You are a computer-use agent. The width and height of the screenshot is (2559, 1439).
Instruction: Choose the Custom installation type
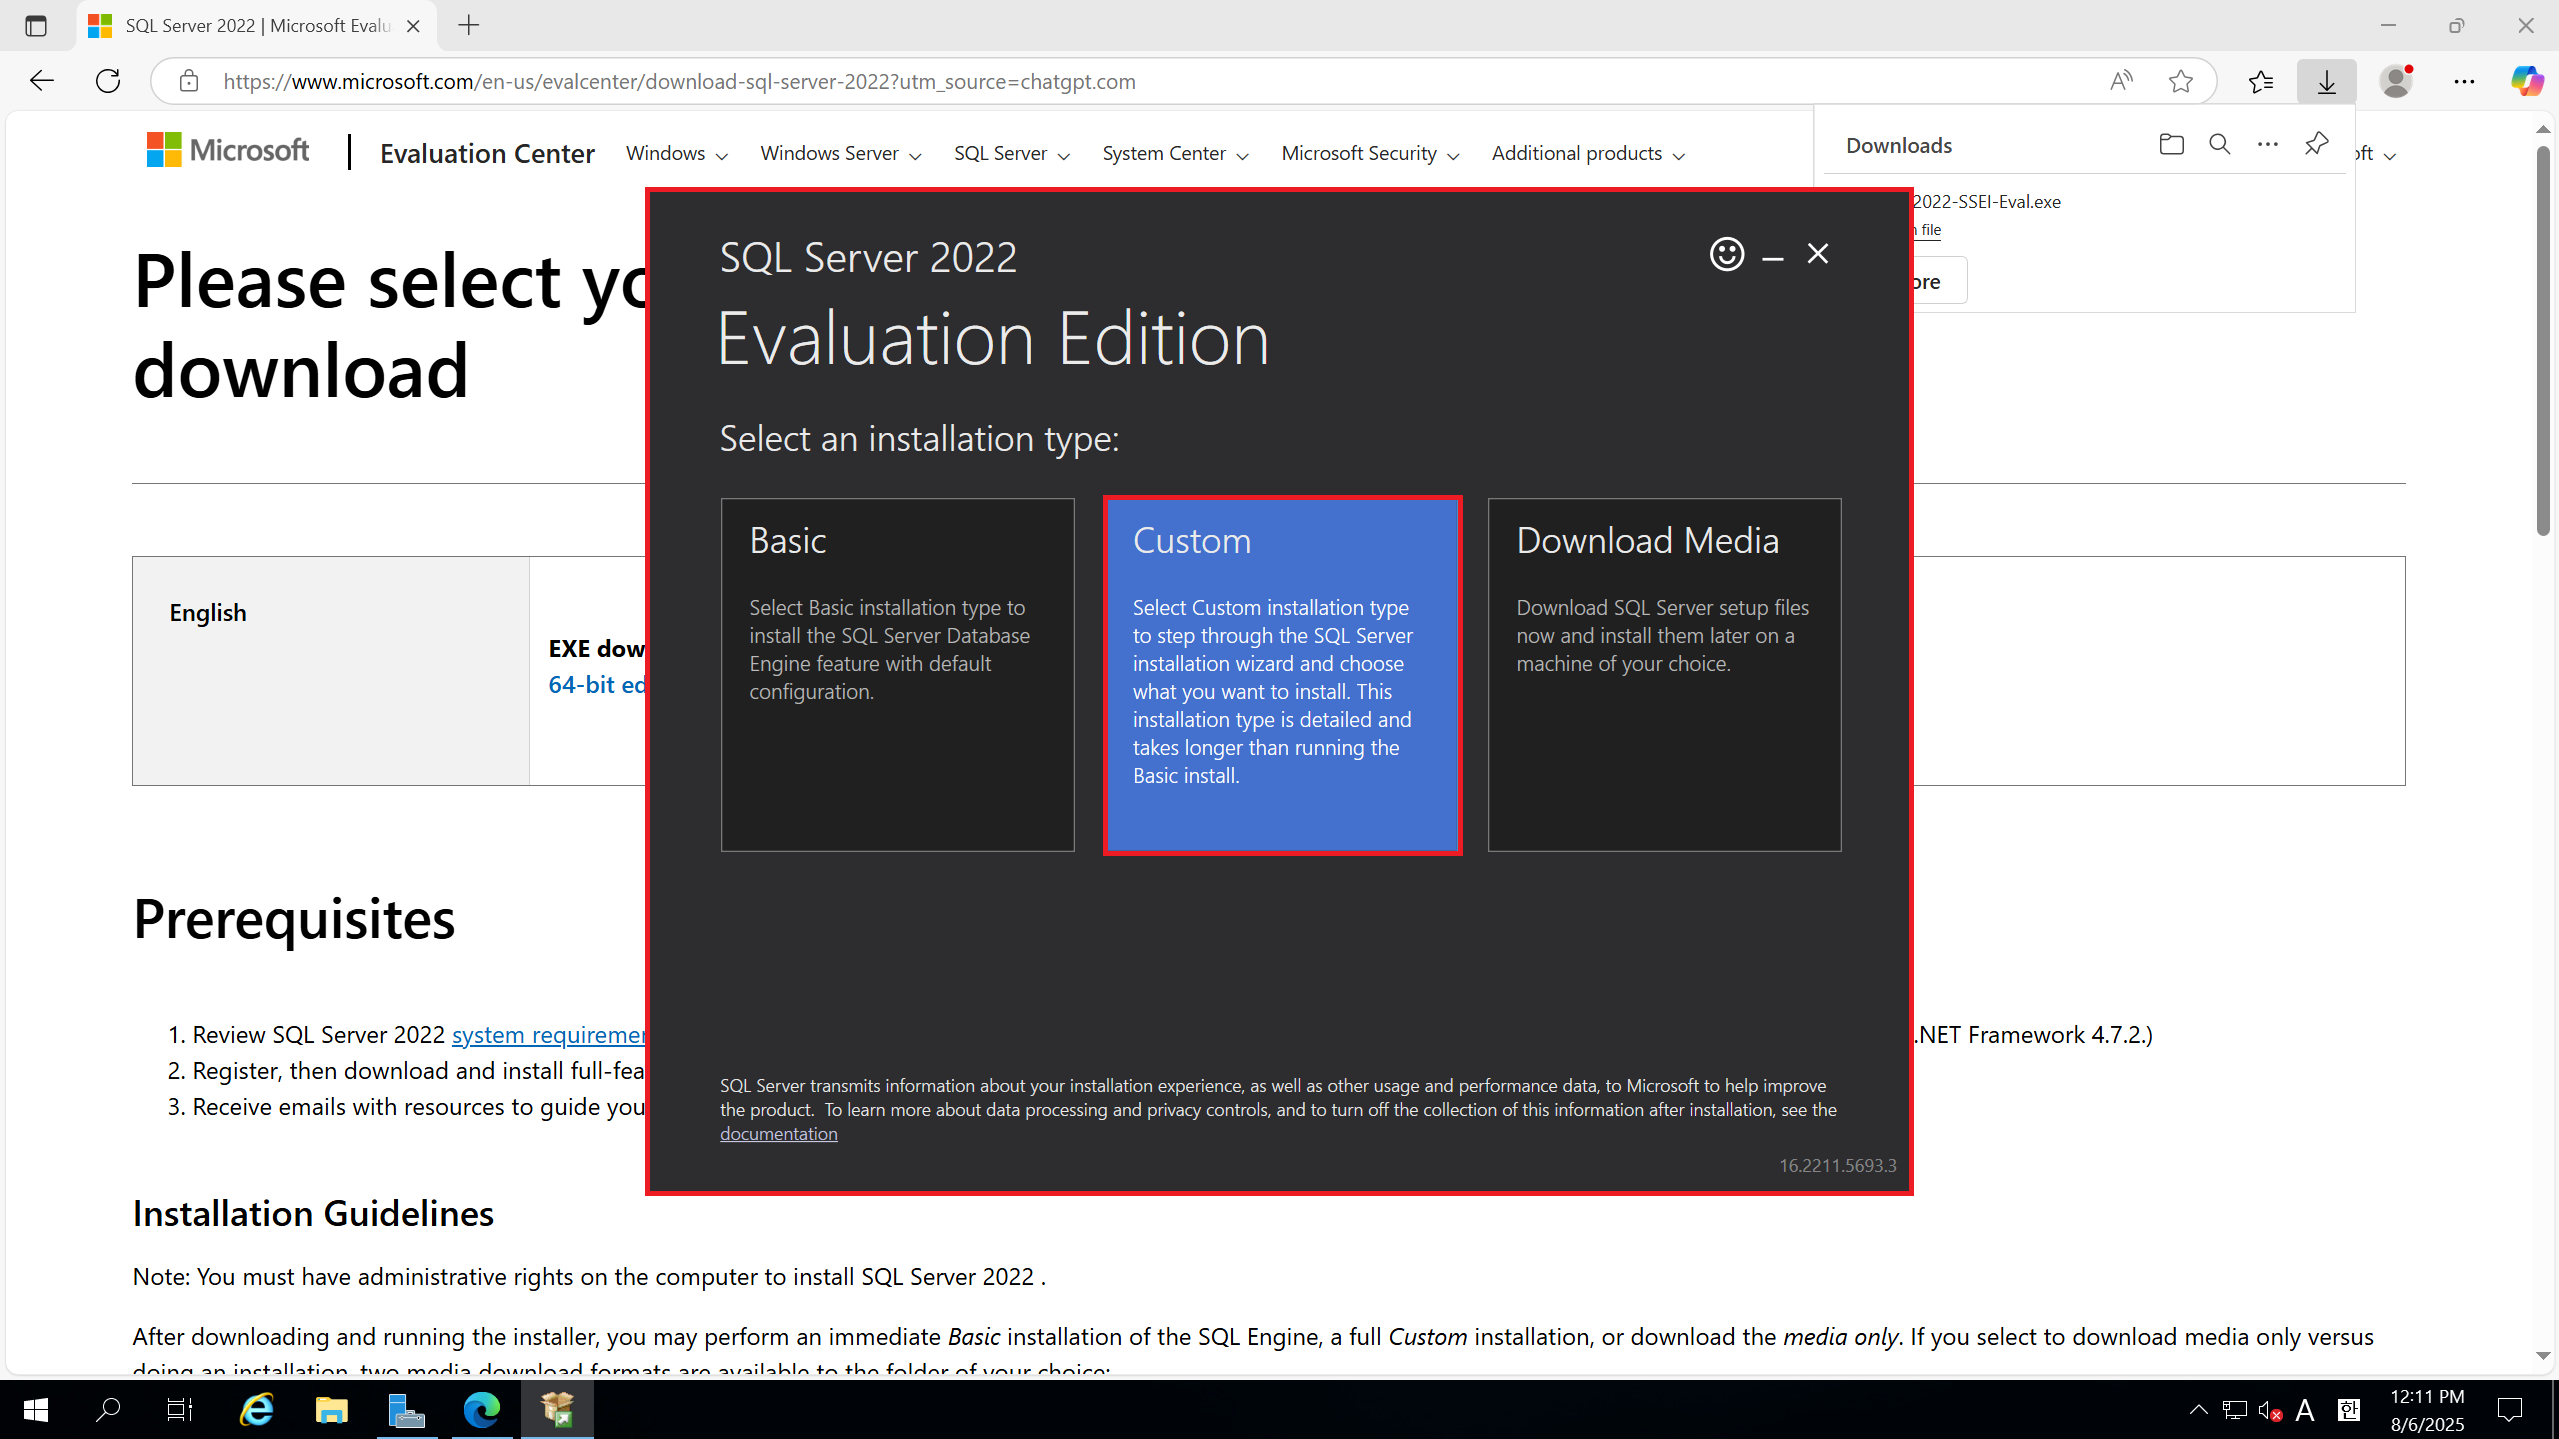tap(1282, 675)
